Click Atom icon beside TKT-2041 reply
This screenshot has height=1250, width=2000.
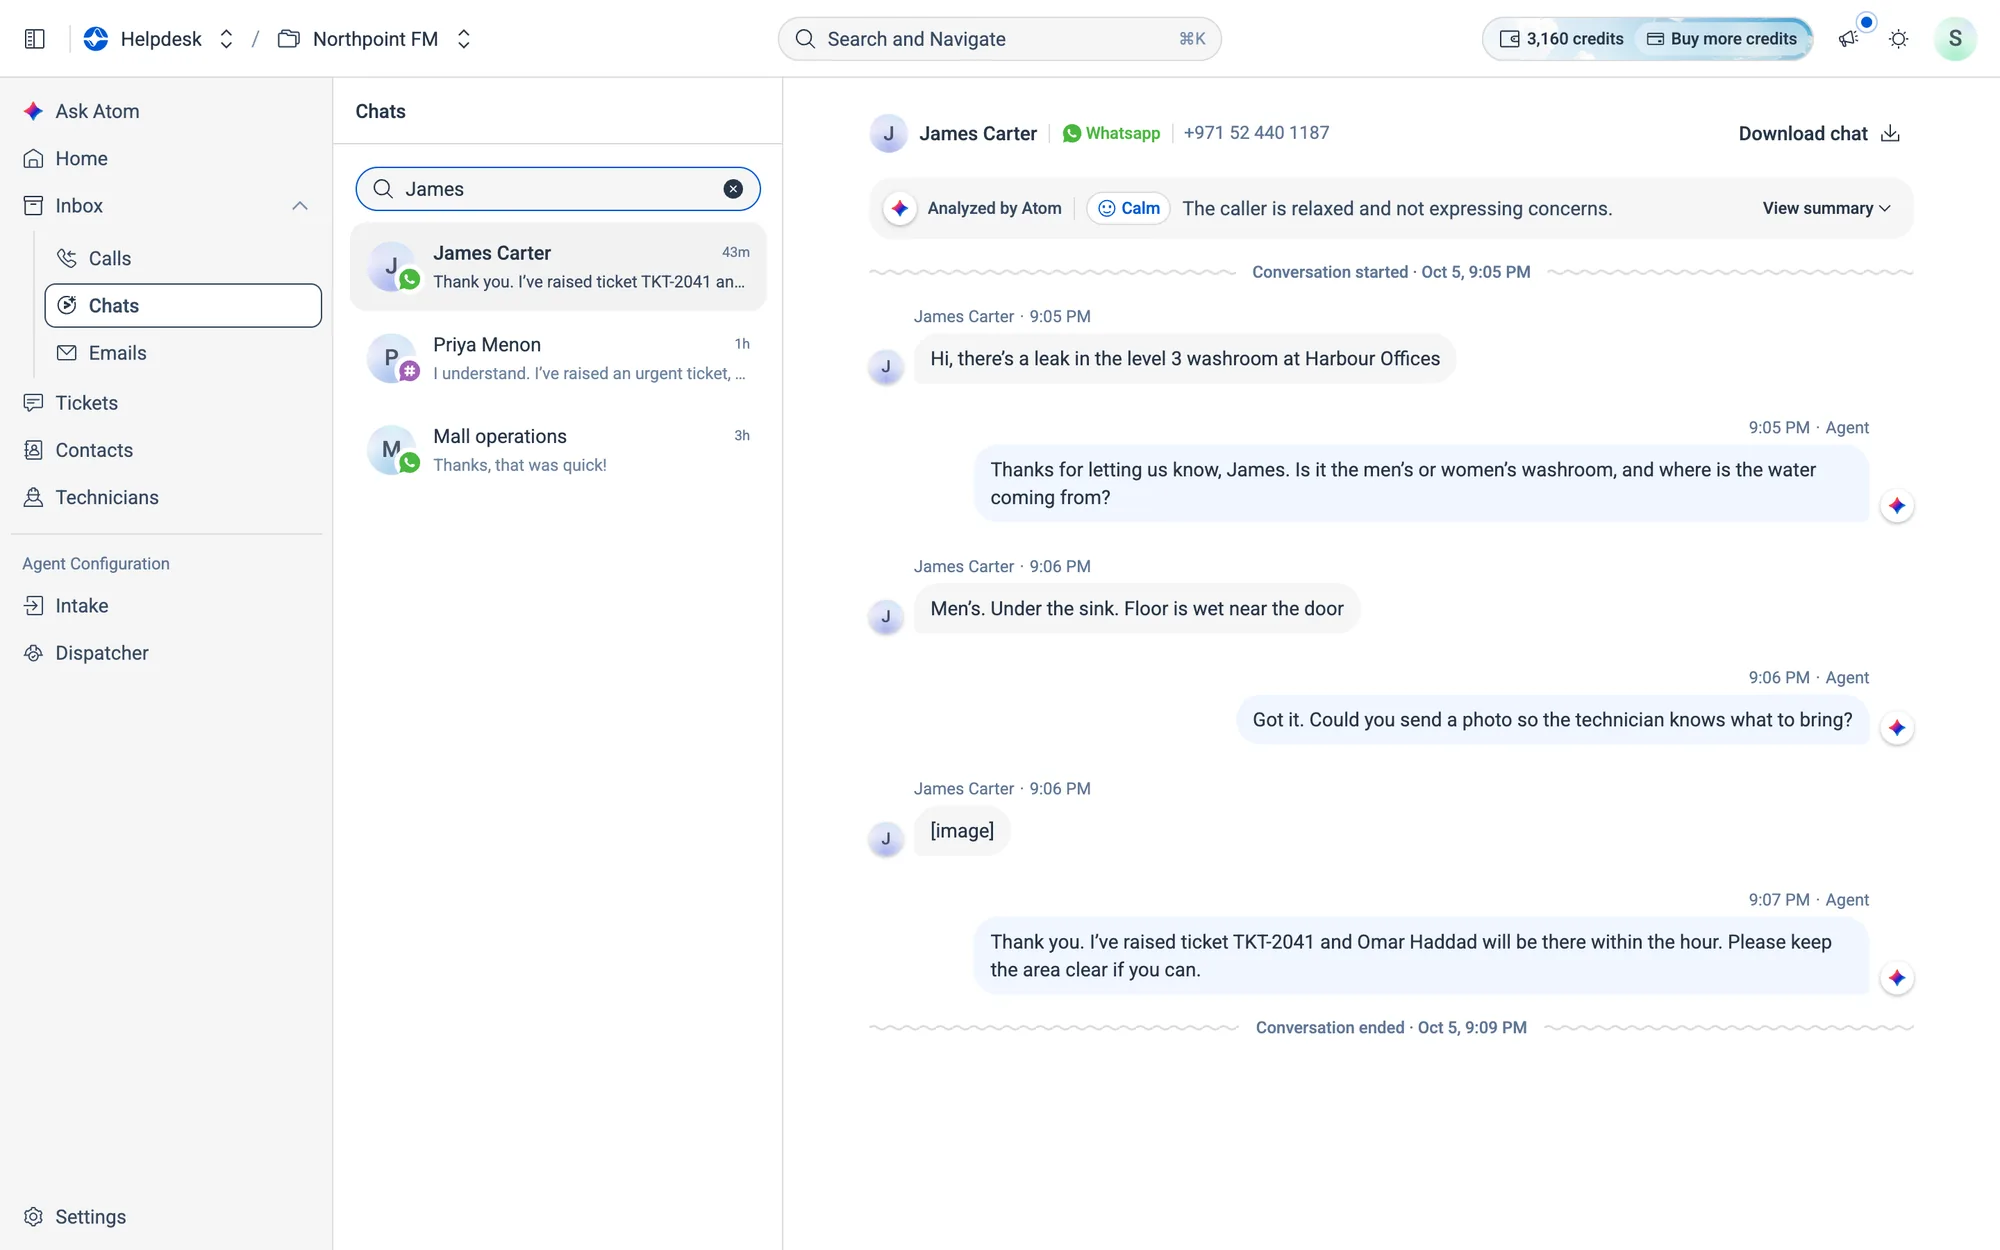click(1897, 978)
